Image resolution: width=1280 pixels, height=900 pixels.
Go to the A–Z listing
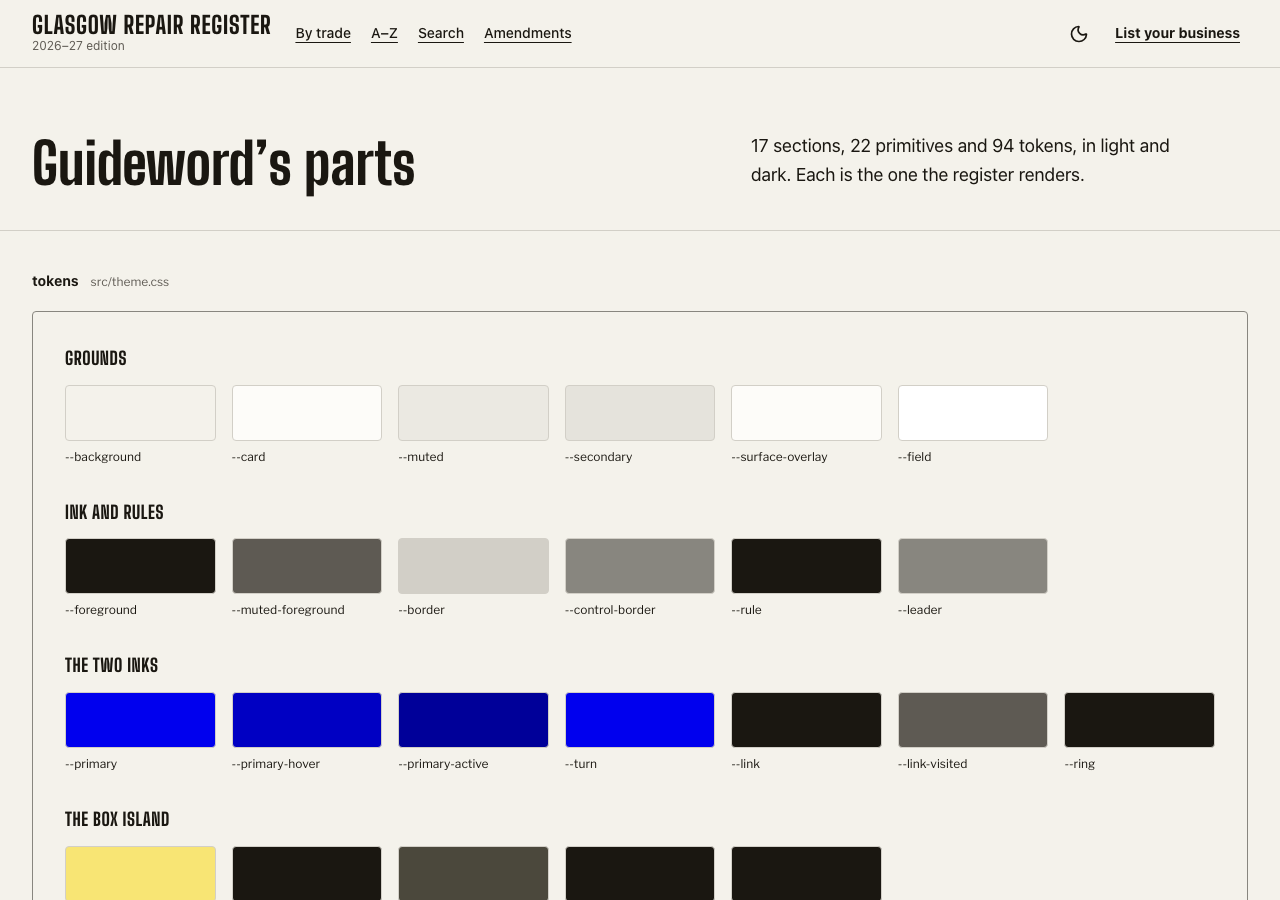(384, 33)
